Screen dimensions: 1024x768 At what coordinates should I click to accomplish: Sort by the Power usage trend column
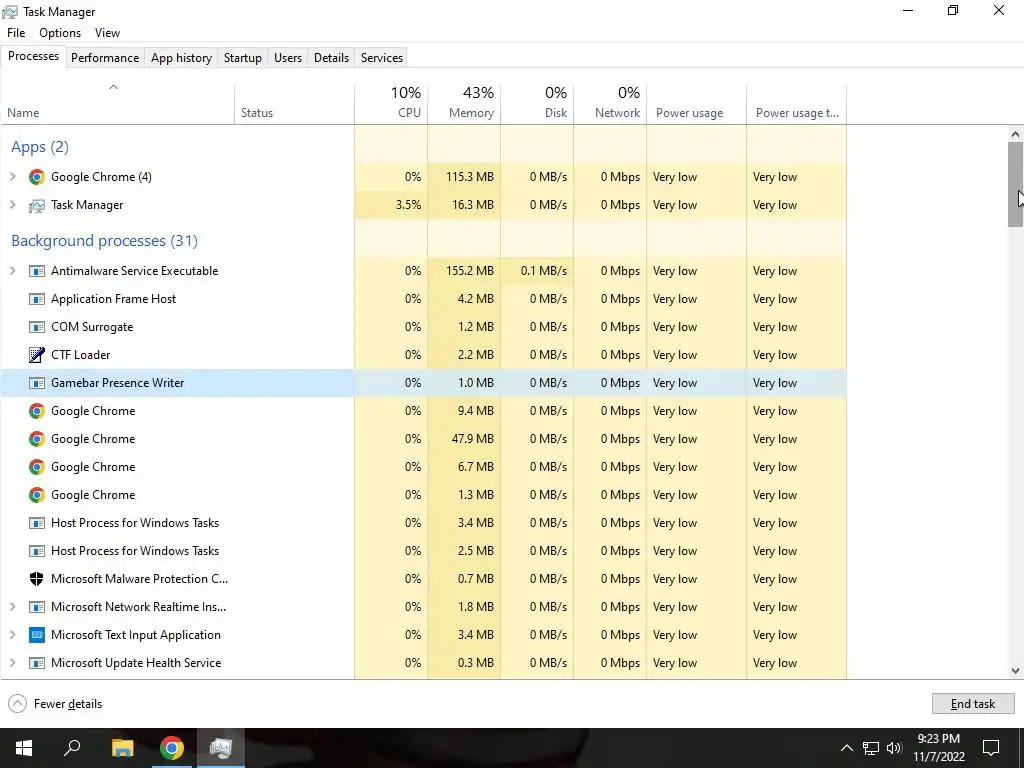click(x=797, y=103)
